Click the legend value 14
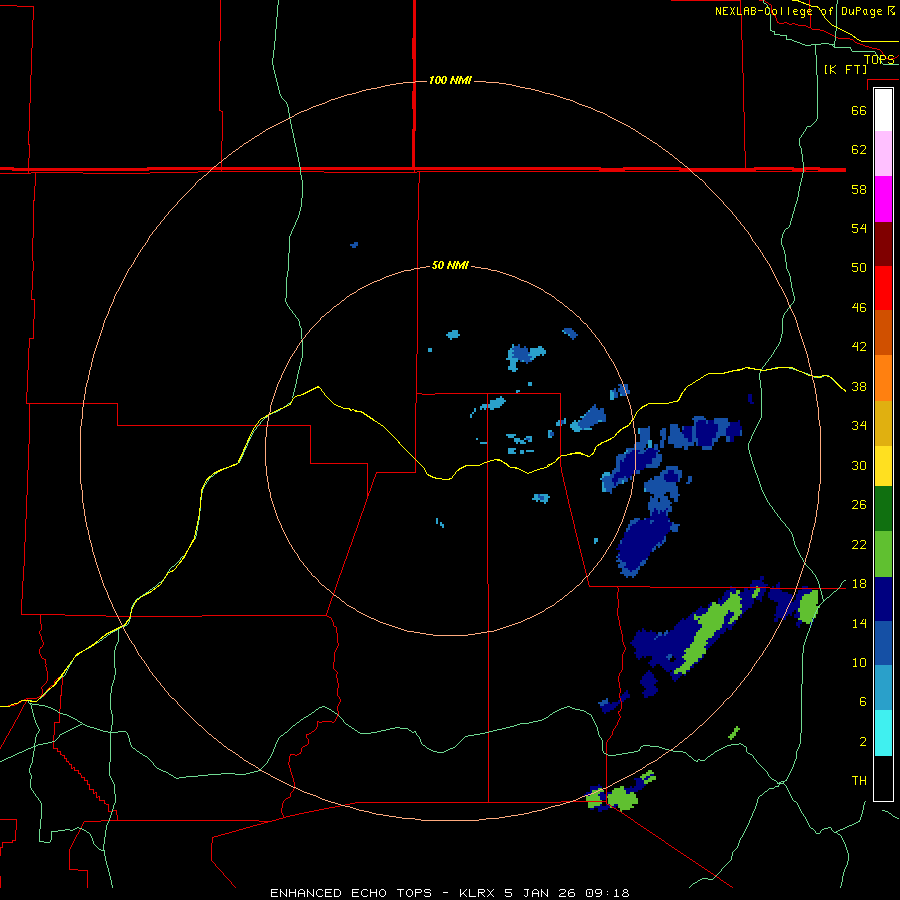The height and width of the screenshot is (900, 900). coord(859,623)
